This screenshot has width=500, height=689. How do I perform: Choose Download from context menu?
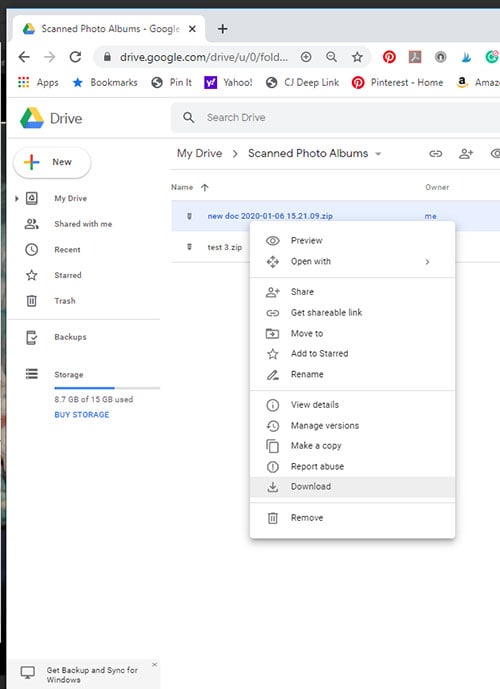[x=352, y=487]
